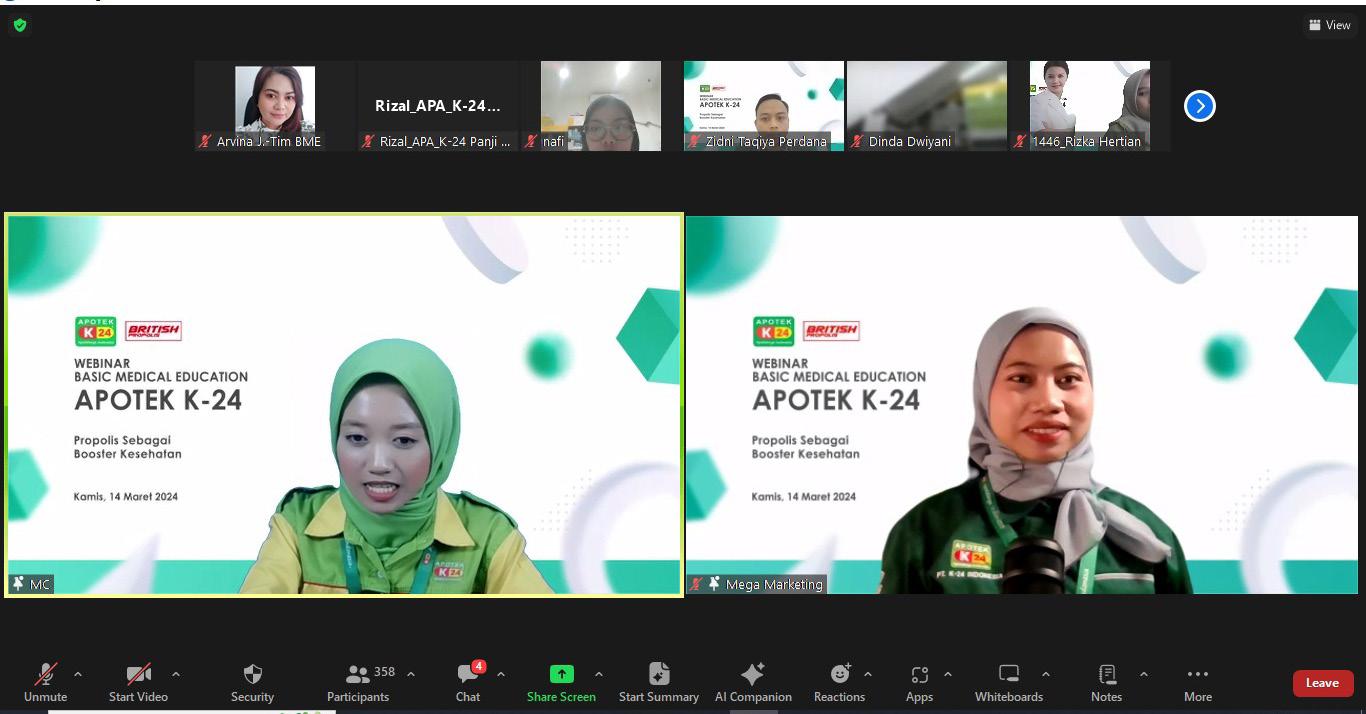Click muted mic icon on Rizal_APA_K-24's tile
The width and height of the screenshot is (1366, 714).
pyautogui.click(x=369, y=141)
